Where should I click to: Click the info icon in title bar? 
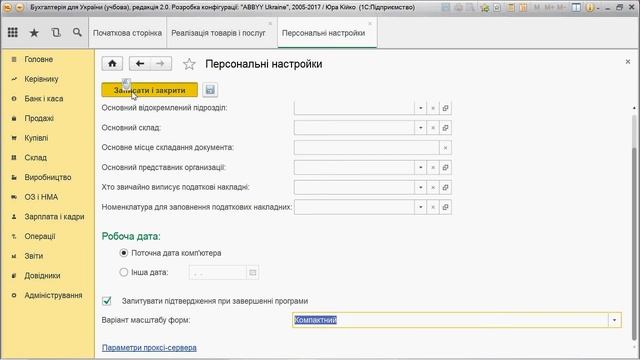(x=589, y=7)
